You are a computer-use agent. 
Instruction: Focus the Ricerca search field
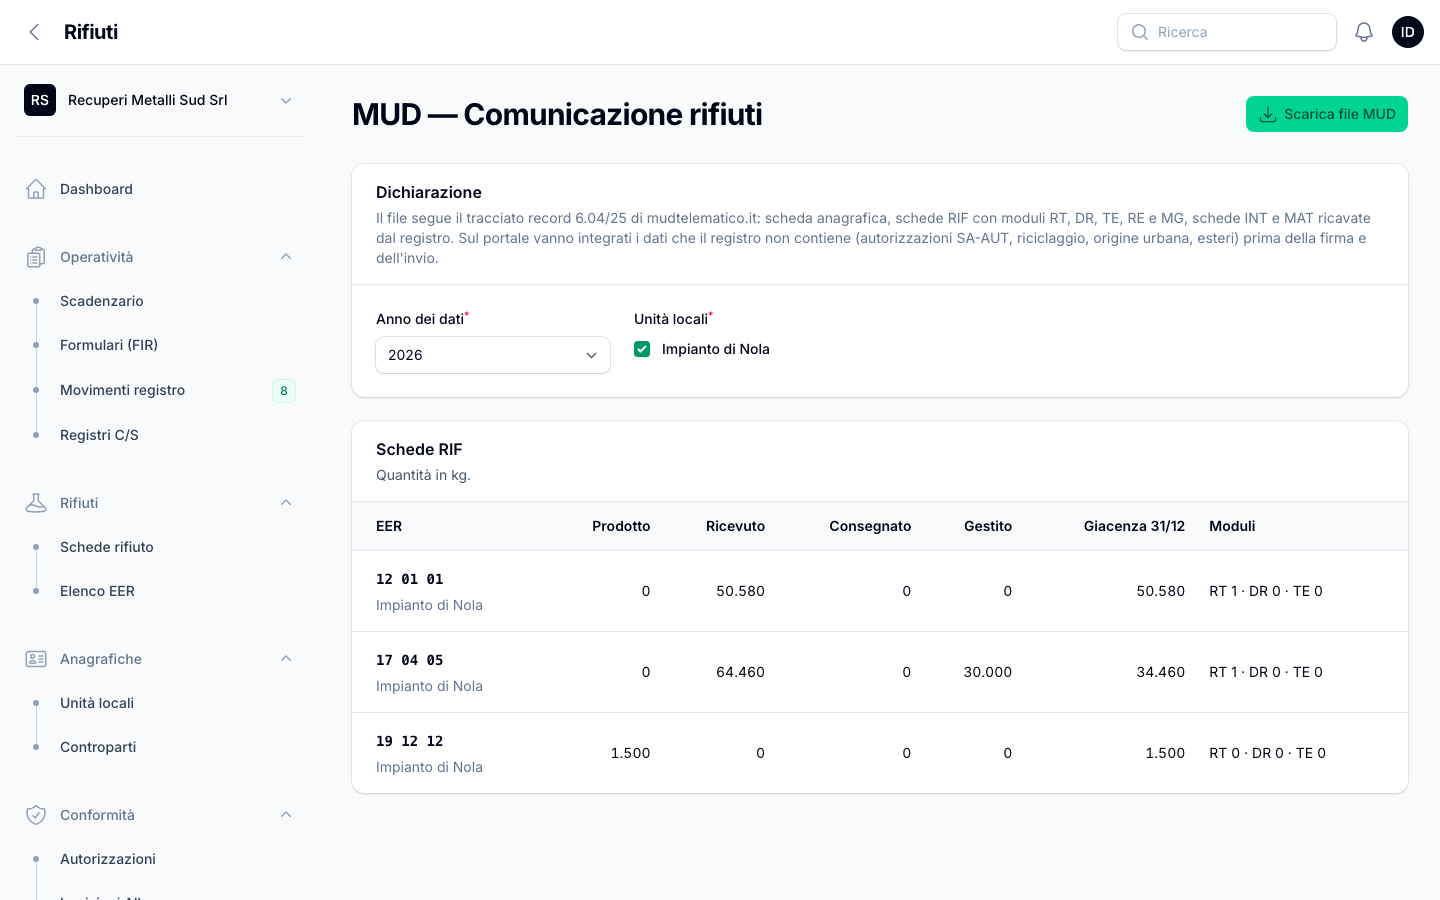(x=1227, y=32)
